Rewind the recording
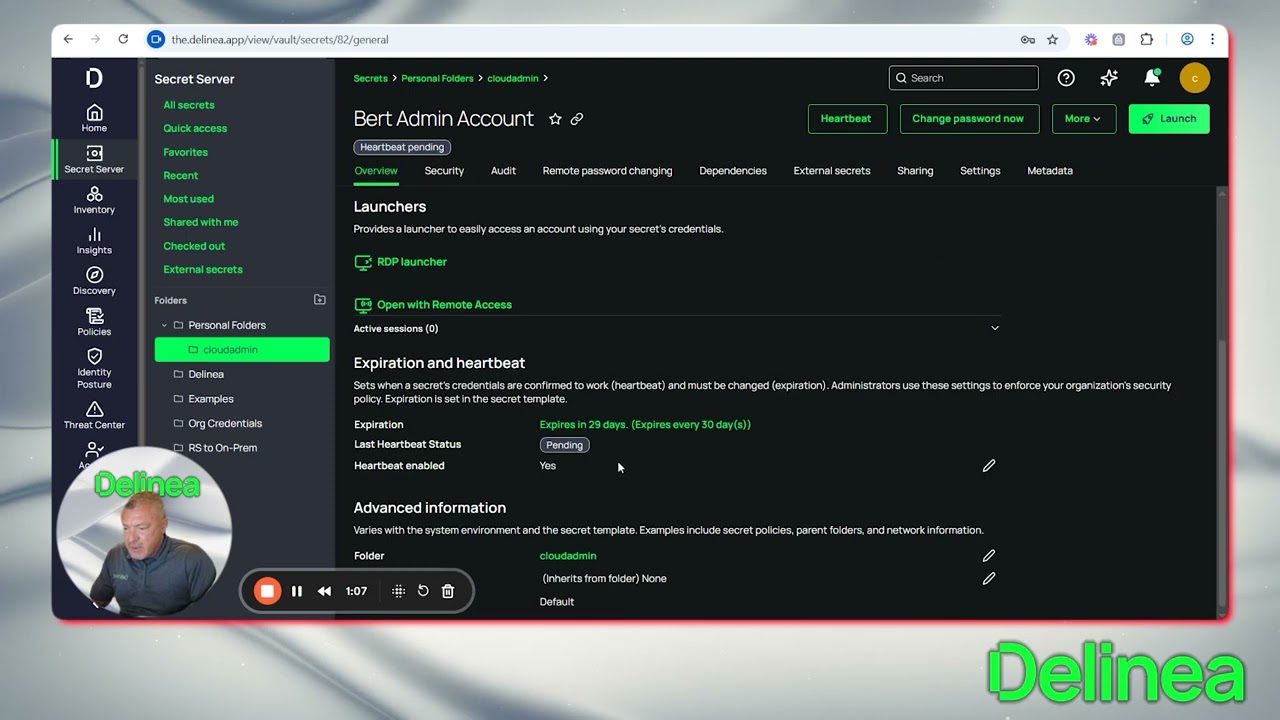The height and width of the screenshot is (720, 1280). pos(324,591)
